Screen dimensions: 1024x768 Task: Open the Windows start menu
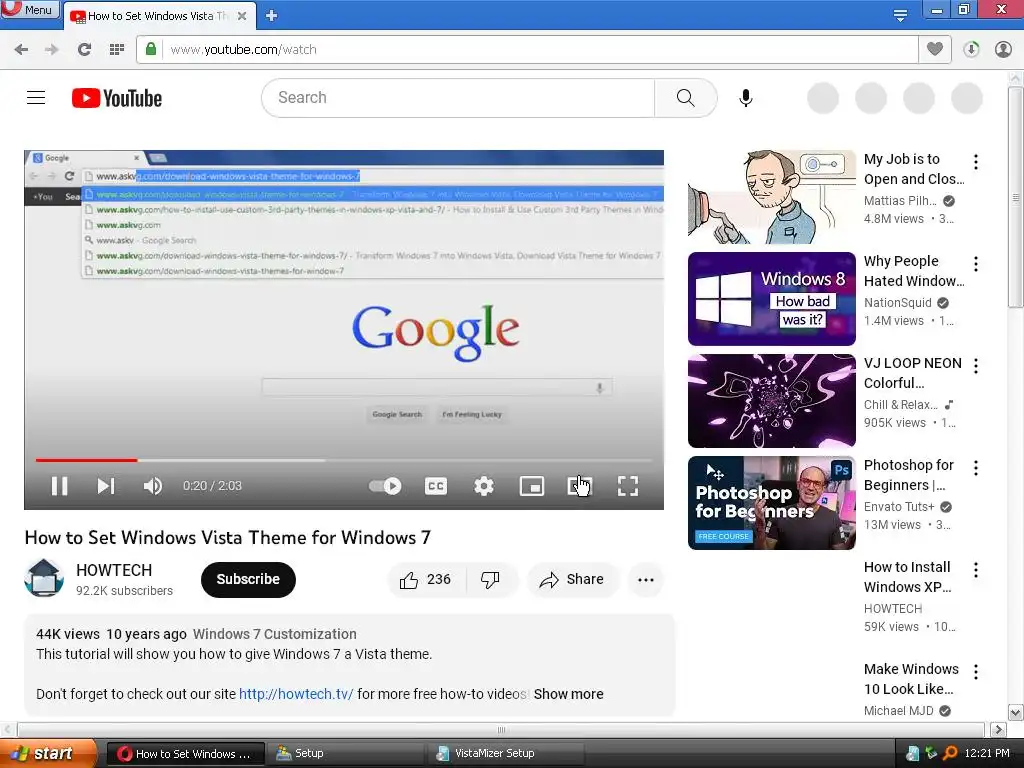(x=48, y=754)
